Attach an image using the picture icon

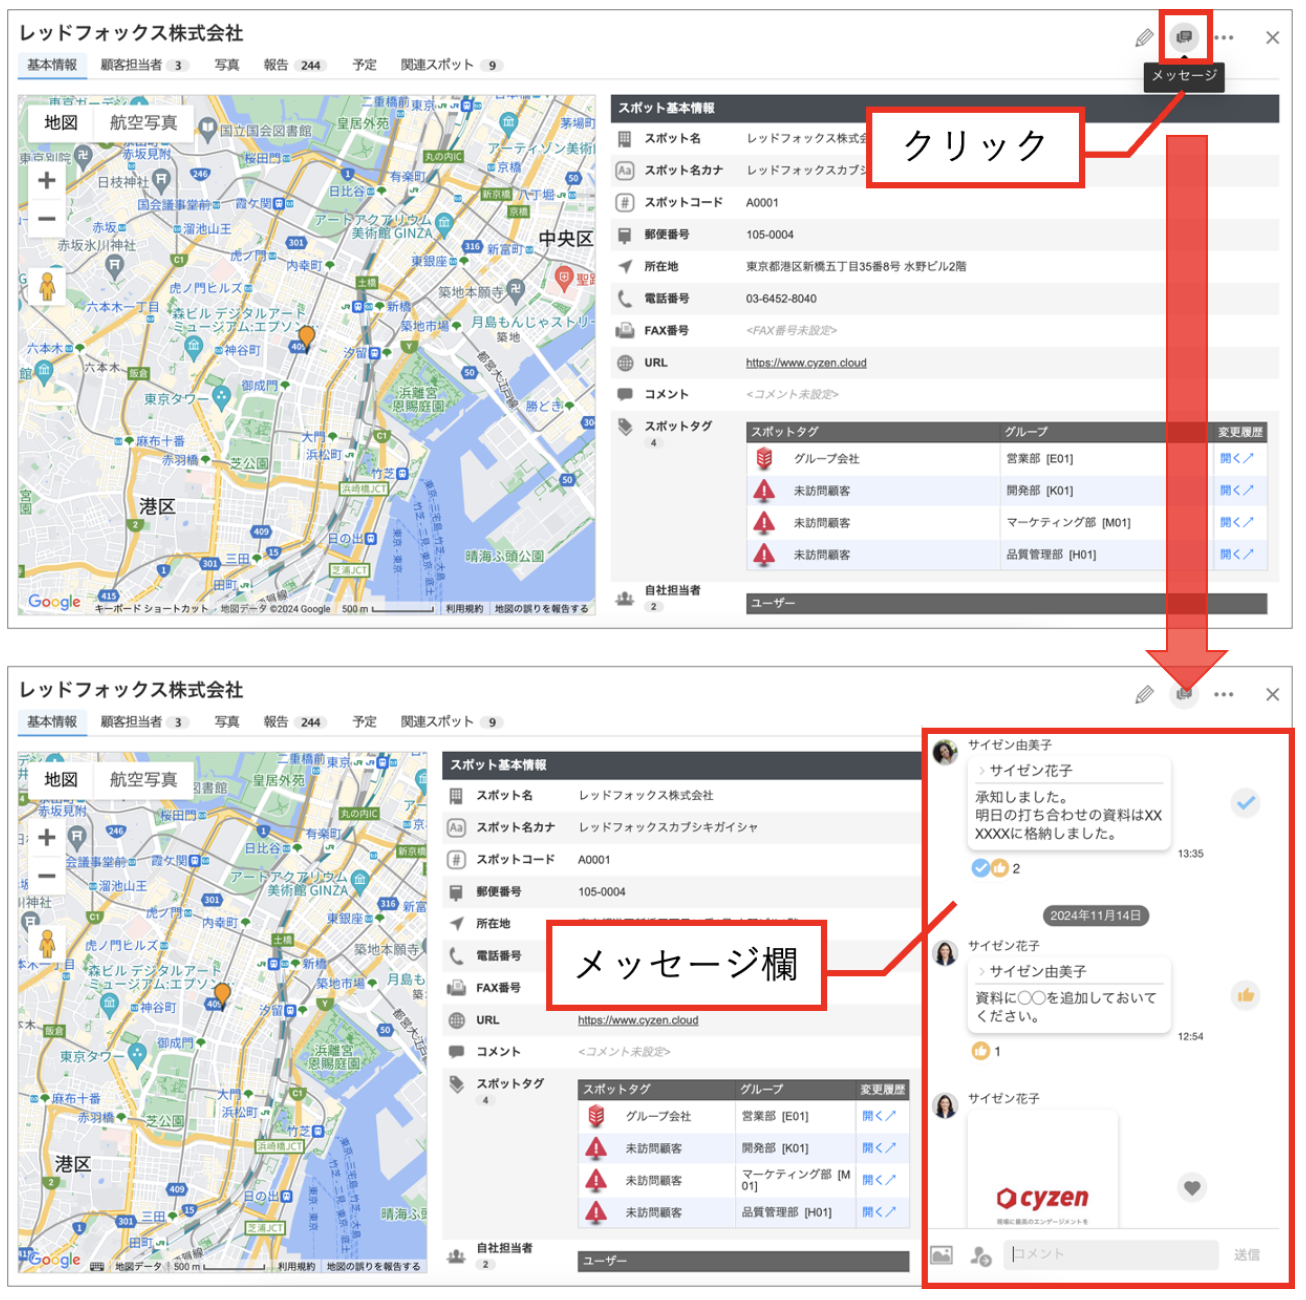click(x=941, y=1255)
